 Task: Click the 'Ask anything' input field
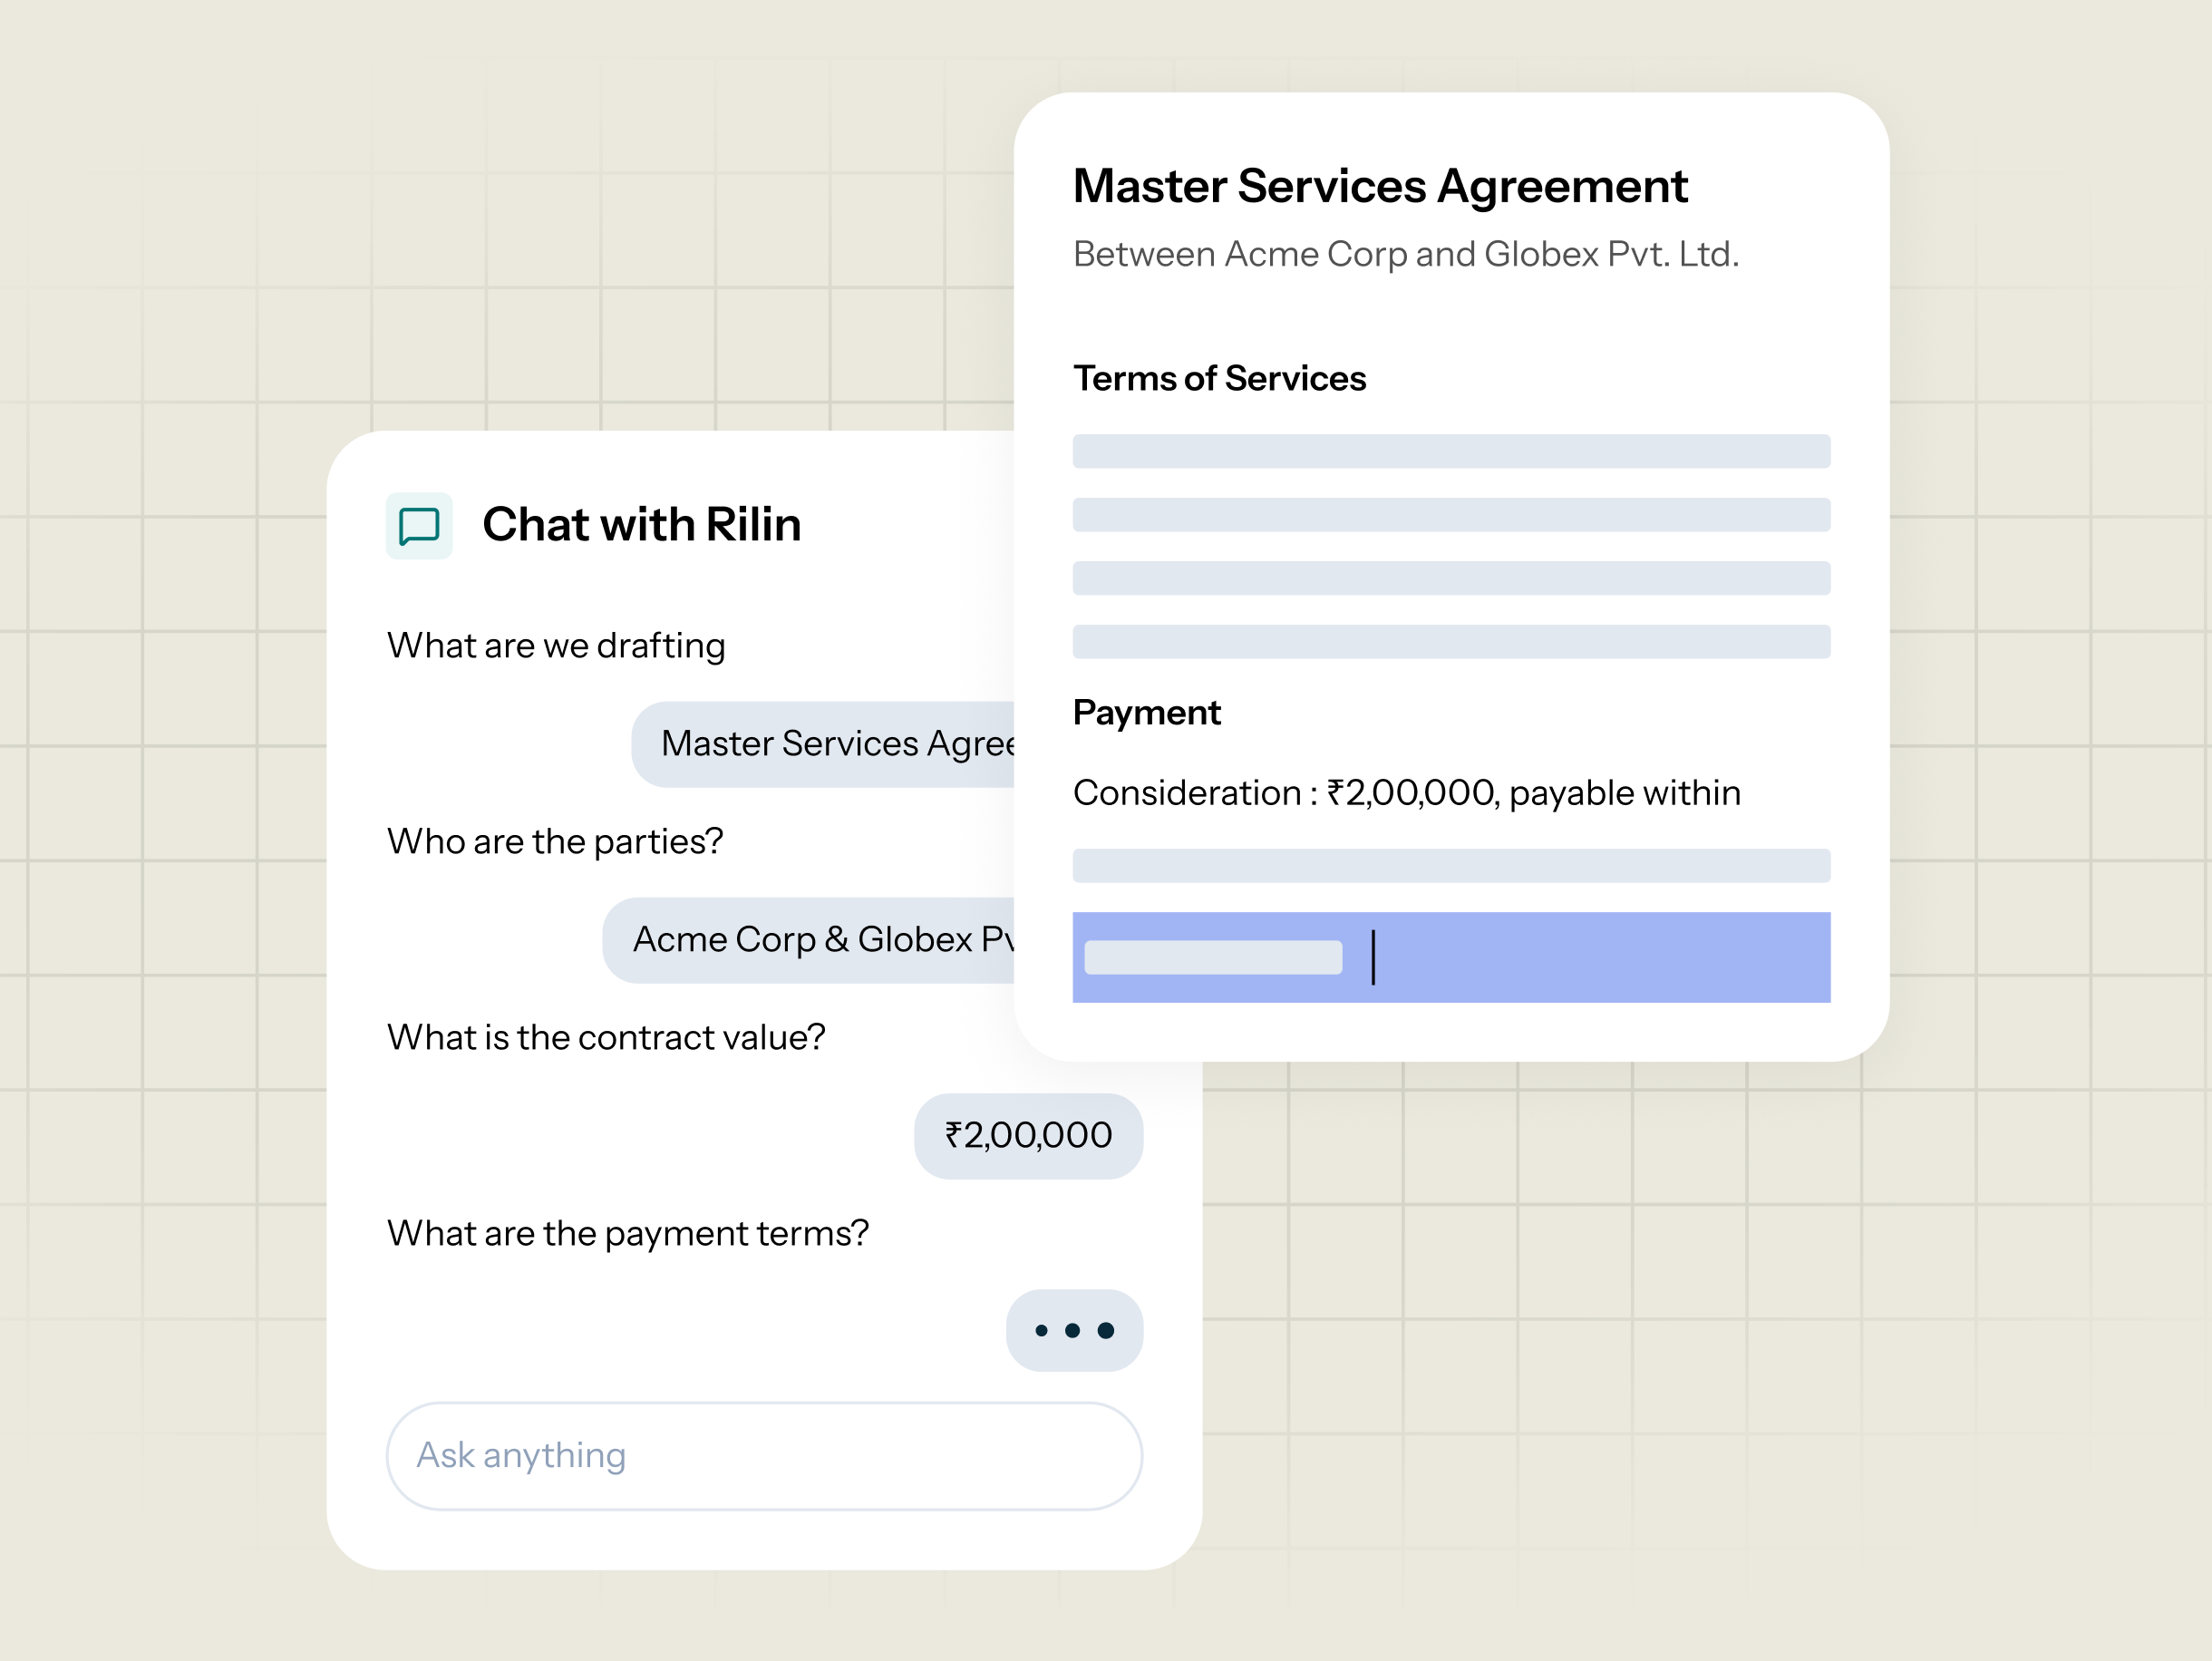(x=764, y=1455)
